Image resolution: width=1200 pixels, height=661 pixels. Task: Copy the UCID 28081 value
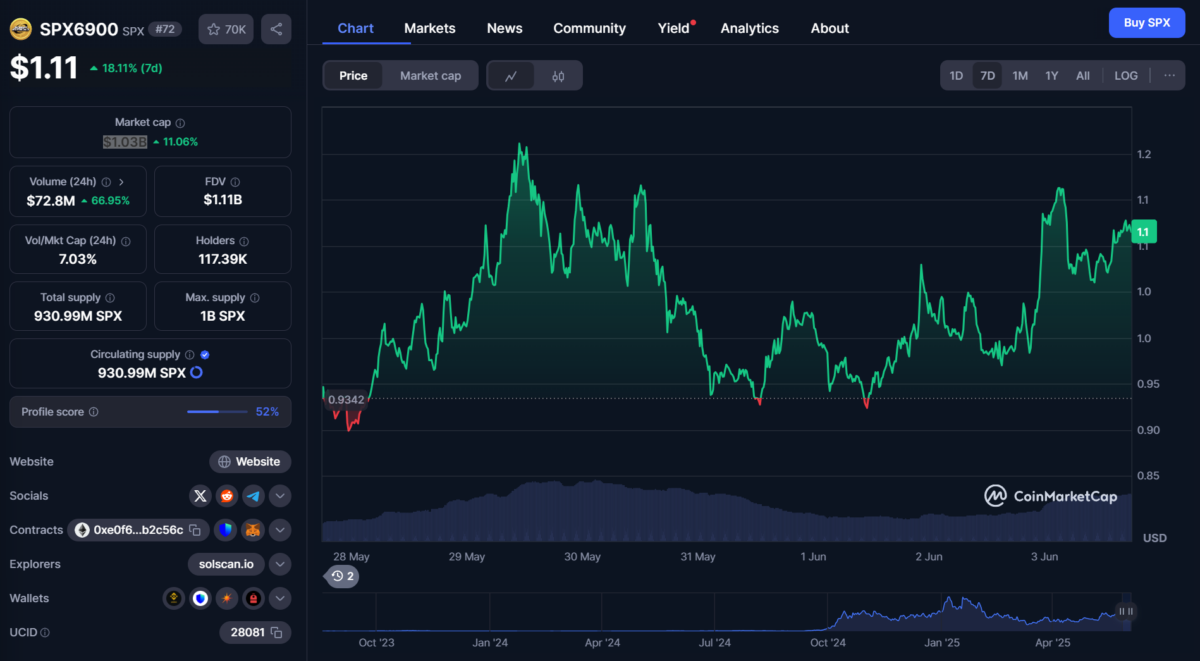(277, 632)
